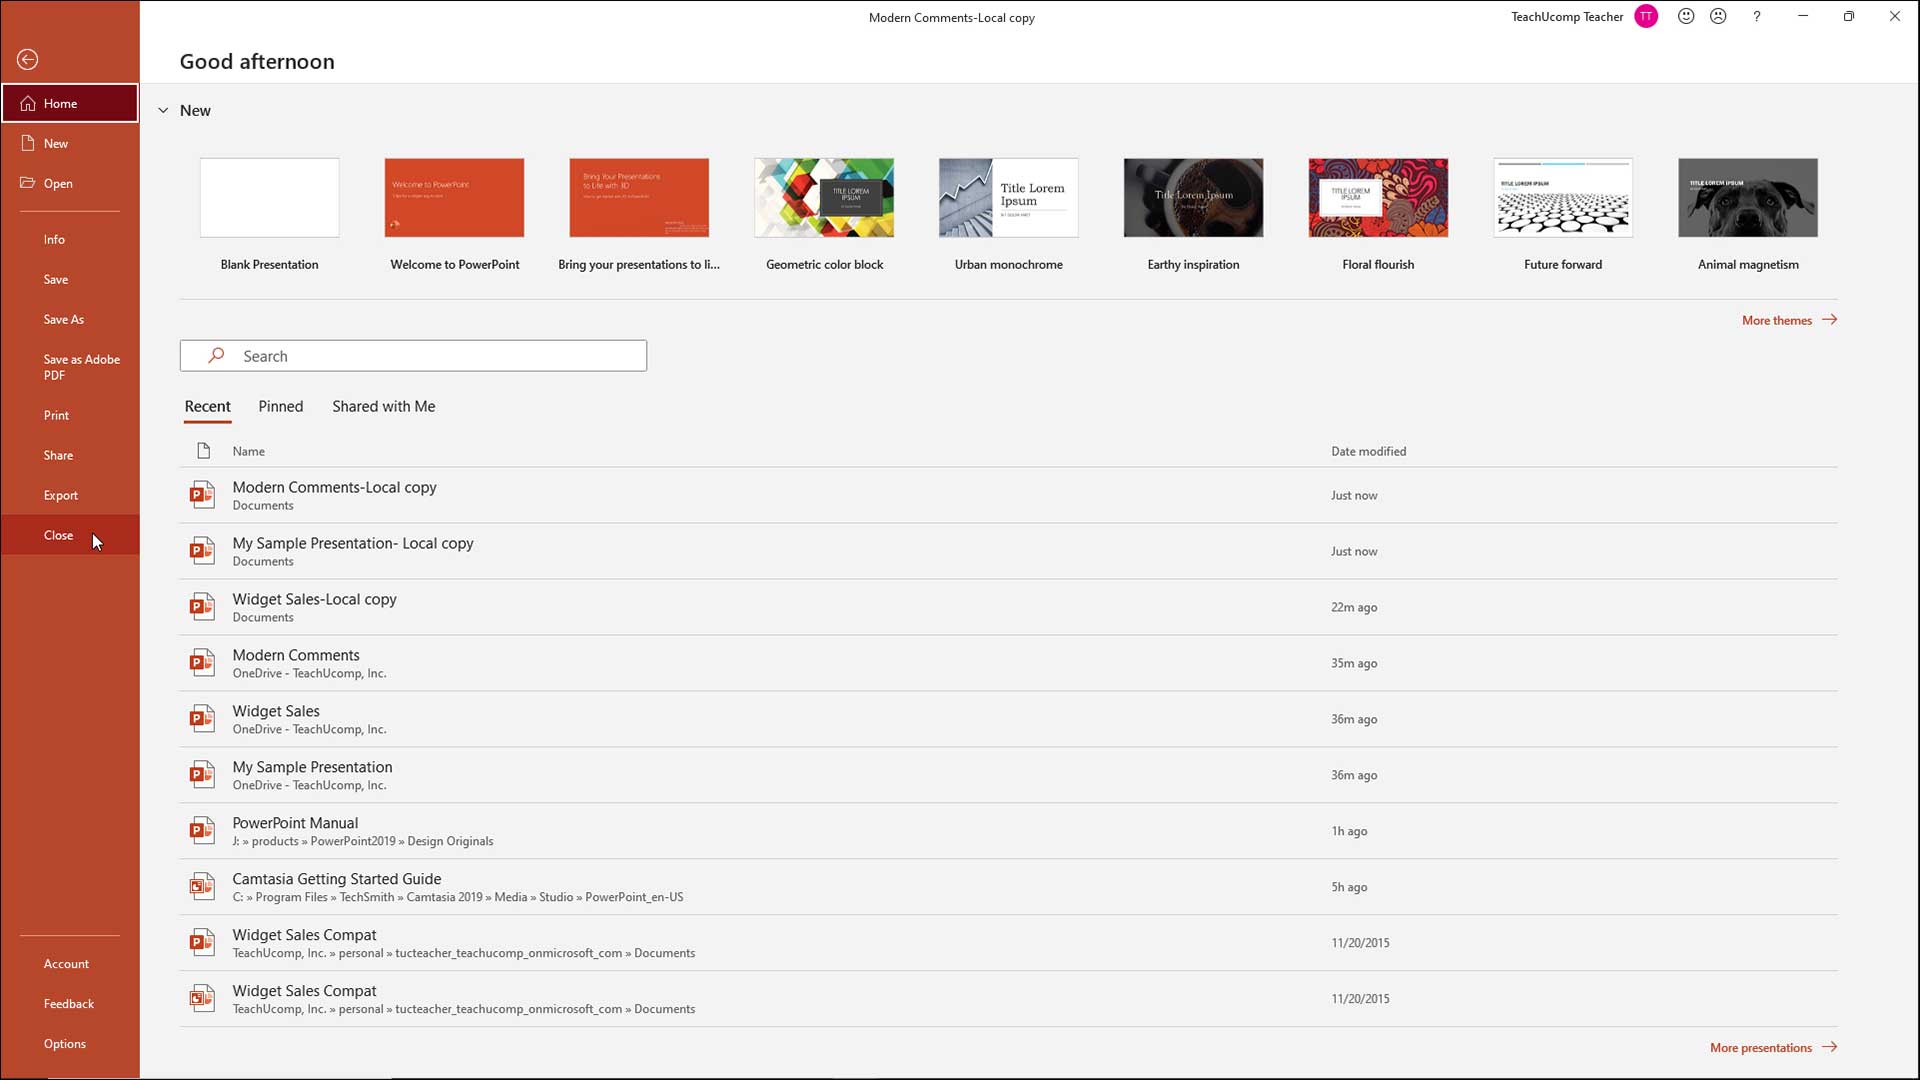Open the Save As menu item

coord(64,320)
